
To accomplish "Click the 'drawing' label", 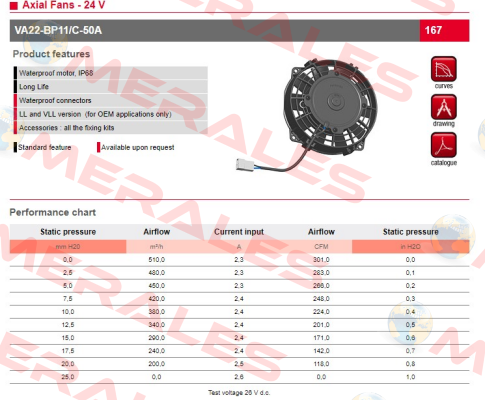I will click(444, 124).
